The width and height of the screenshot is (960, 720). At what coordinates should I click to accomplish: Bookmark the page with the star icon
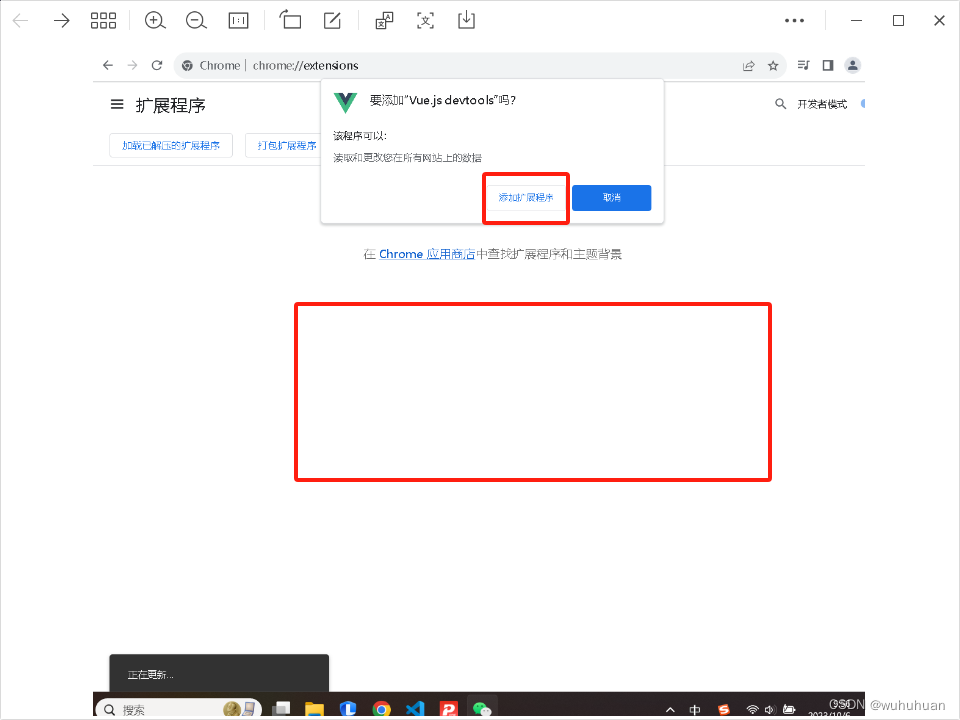[x=773, y=66]
